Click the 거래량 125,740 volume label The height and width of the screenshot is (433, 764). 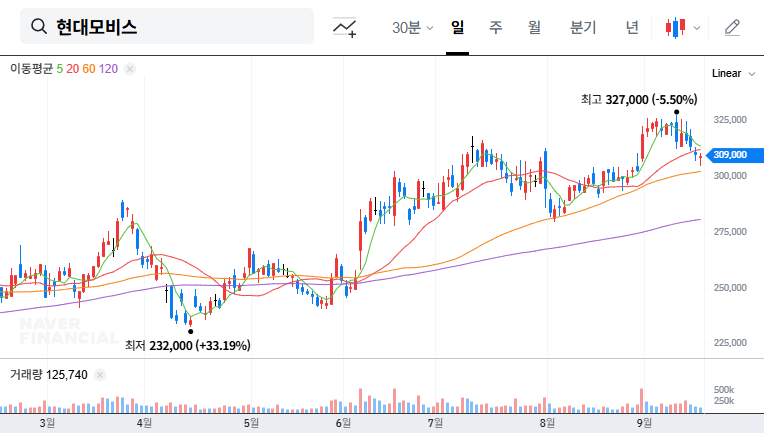tap(49, 375)
